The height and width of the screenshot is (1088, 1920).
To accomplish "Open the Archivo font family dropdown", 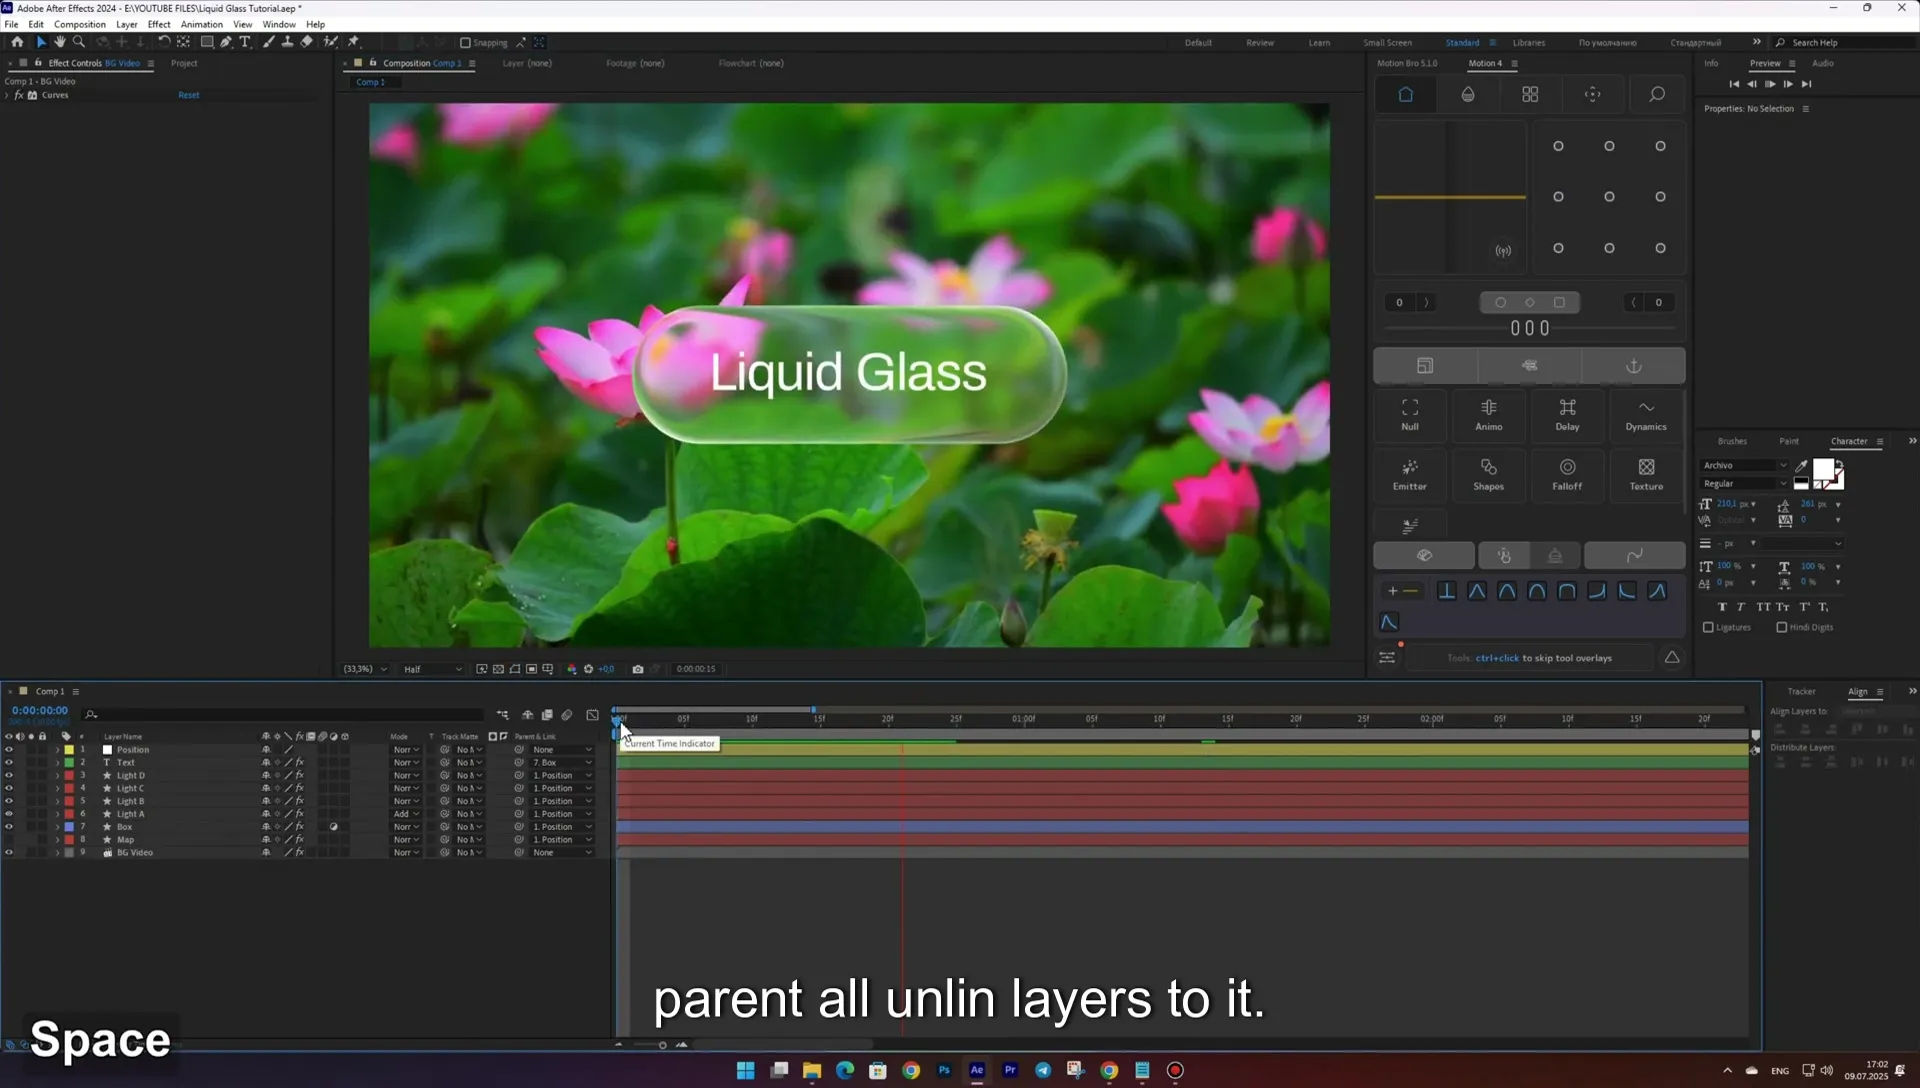I will click(1744, 465).
